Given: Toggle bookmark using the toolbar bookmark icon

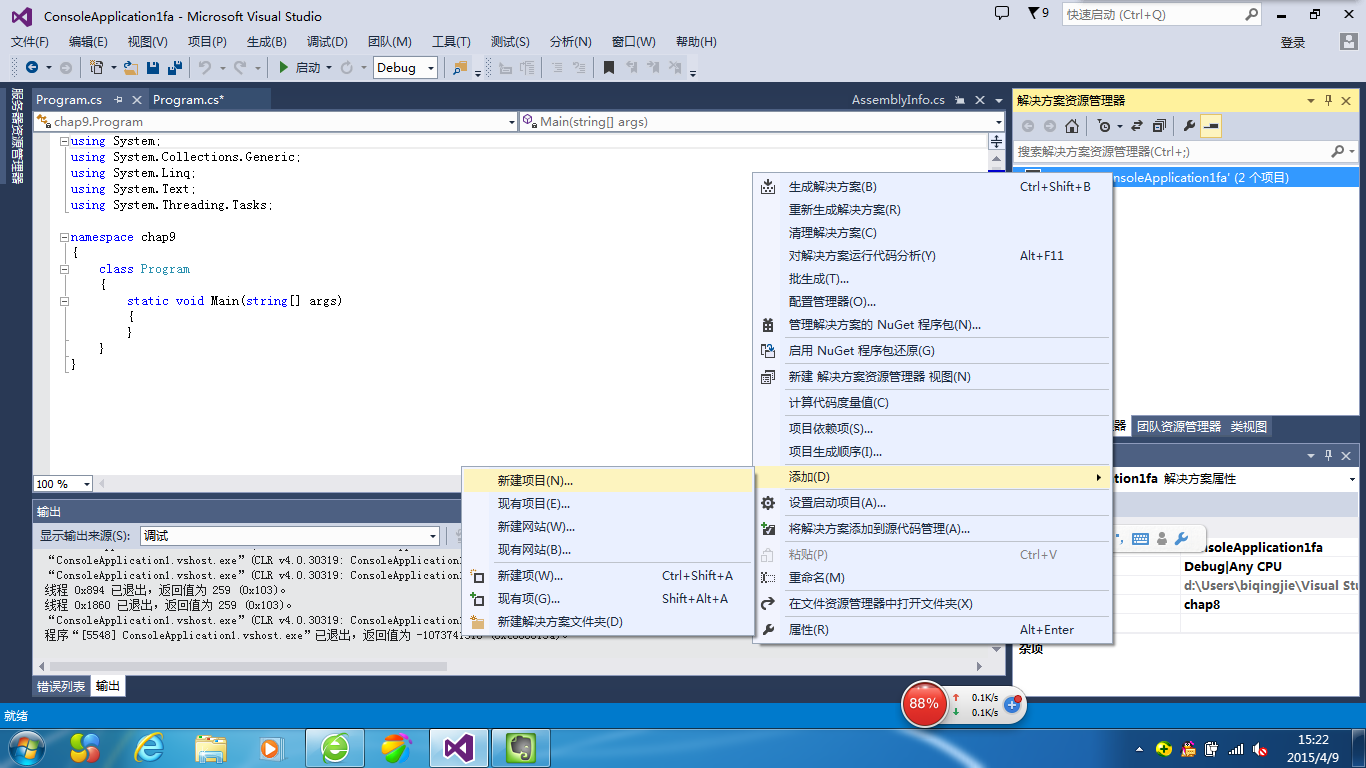Looking at the screenshot, I should [x=608, y=67].
